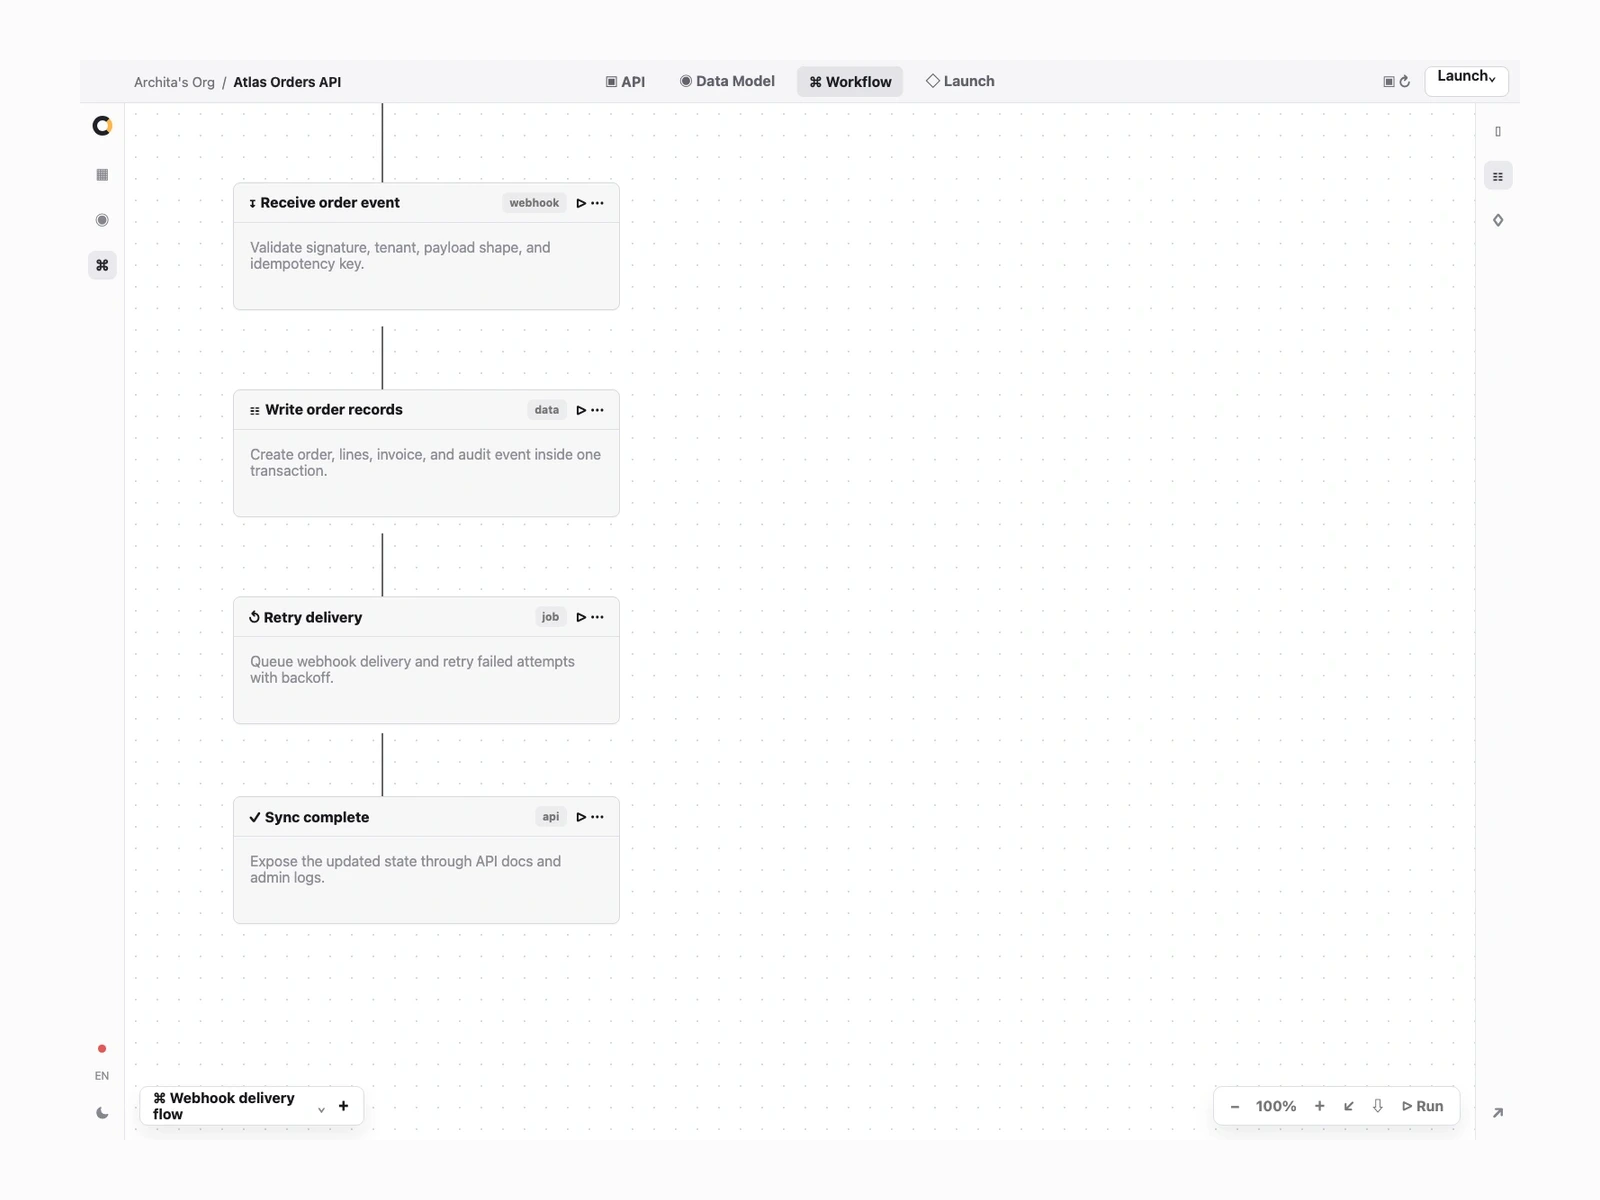Toggle dark mode moon icon

pos(102,1113)
